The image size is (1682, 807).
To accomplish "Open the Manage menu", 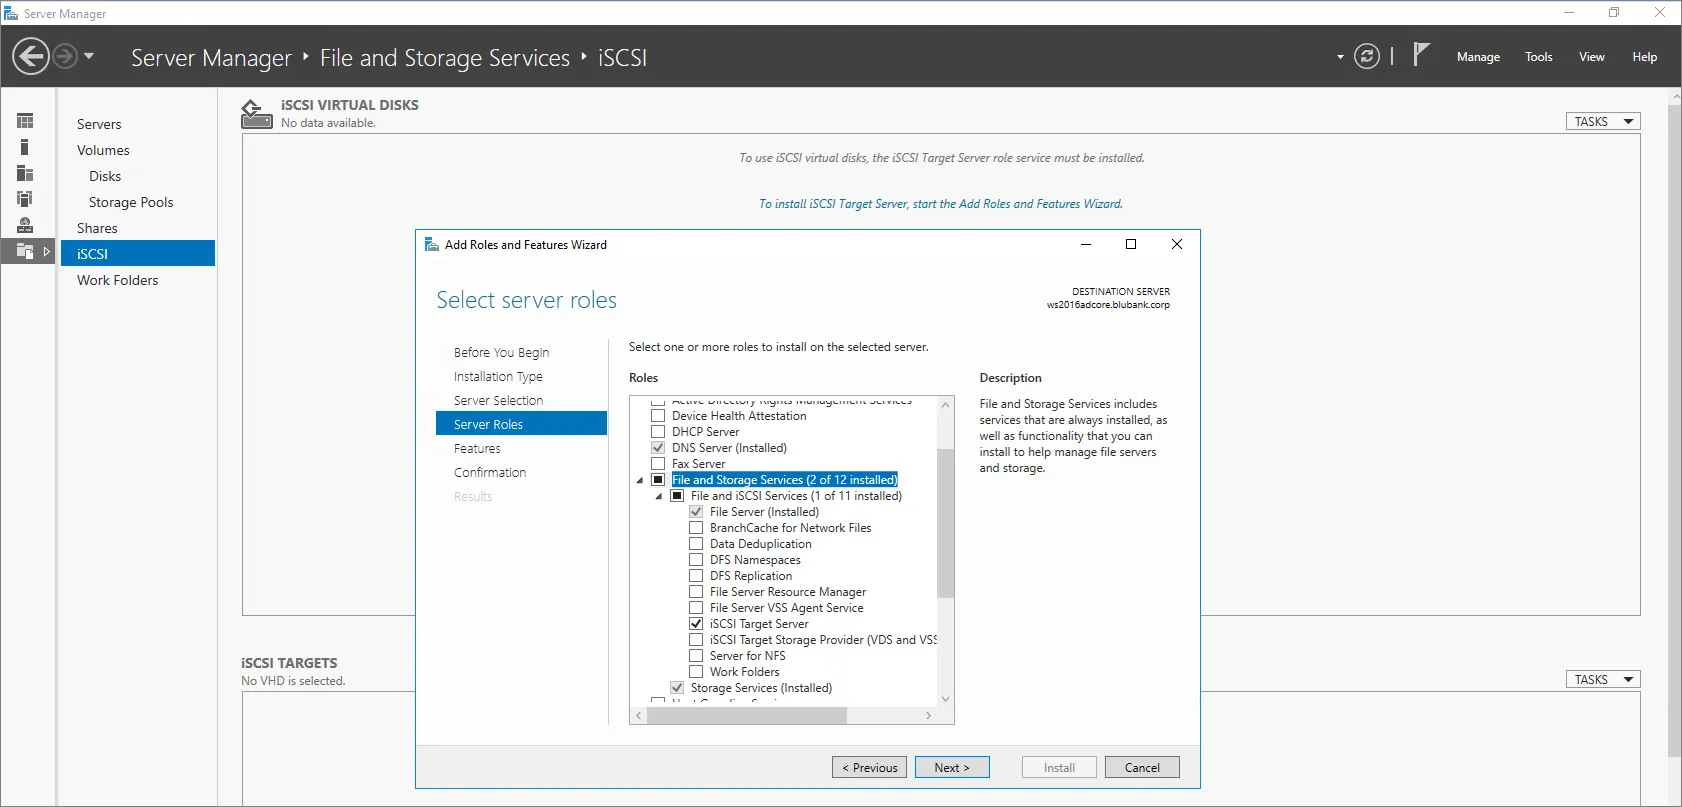I will pyautogui.click(x=1477, y=57).
